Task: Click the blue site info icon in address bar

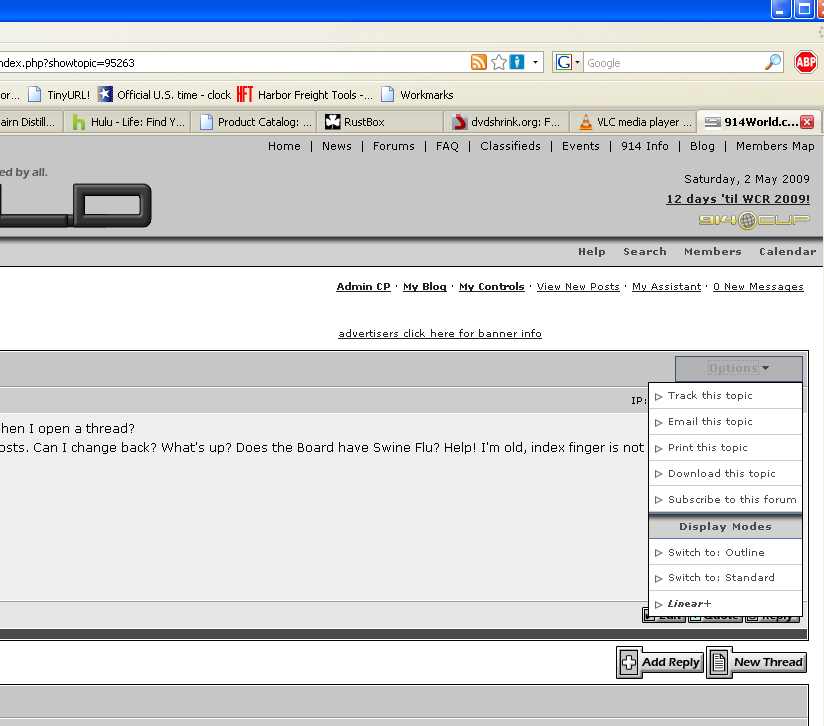Action: (x=517, y=62)
